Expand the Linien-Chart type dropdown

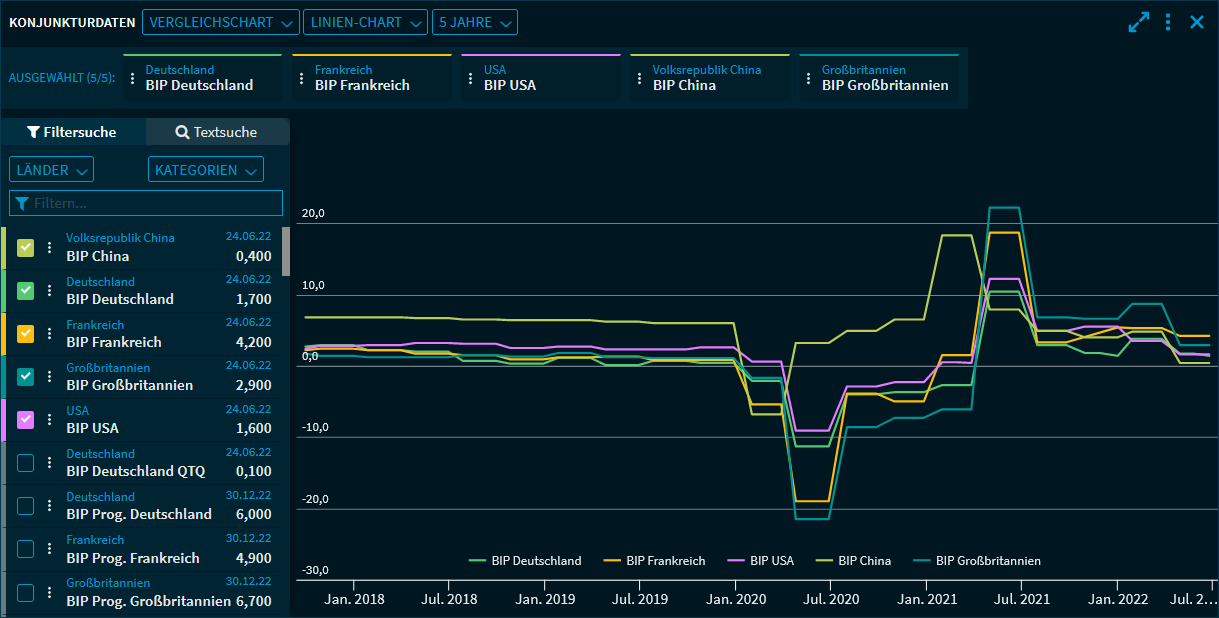[x=365, y=22]
